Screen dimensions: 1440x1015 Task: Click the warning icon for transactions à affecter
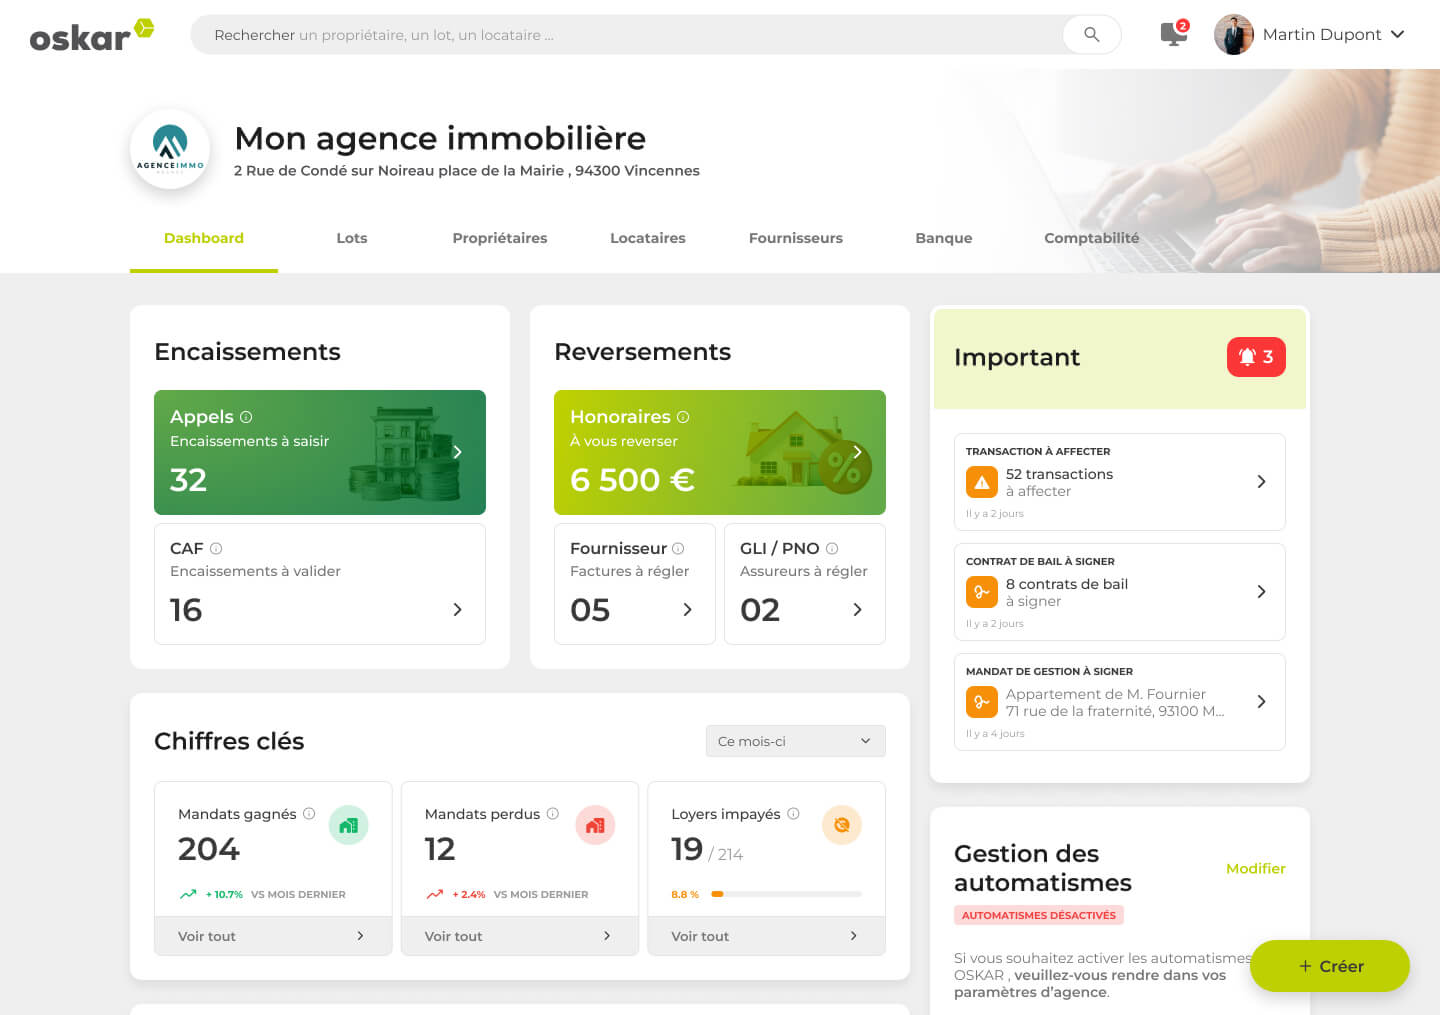[x=982, y=482]
